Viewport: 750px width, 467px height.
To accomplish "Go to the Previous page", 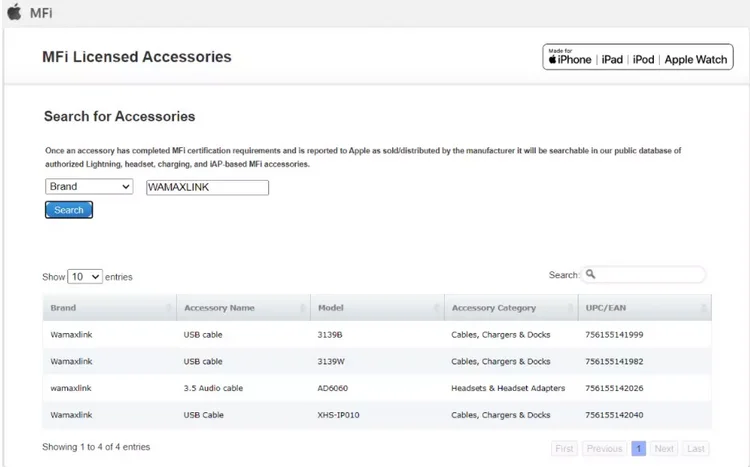I will (604, 449).
